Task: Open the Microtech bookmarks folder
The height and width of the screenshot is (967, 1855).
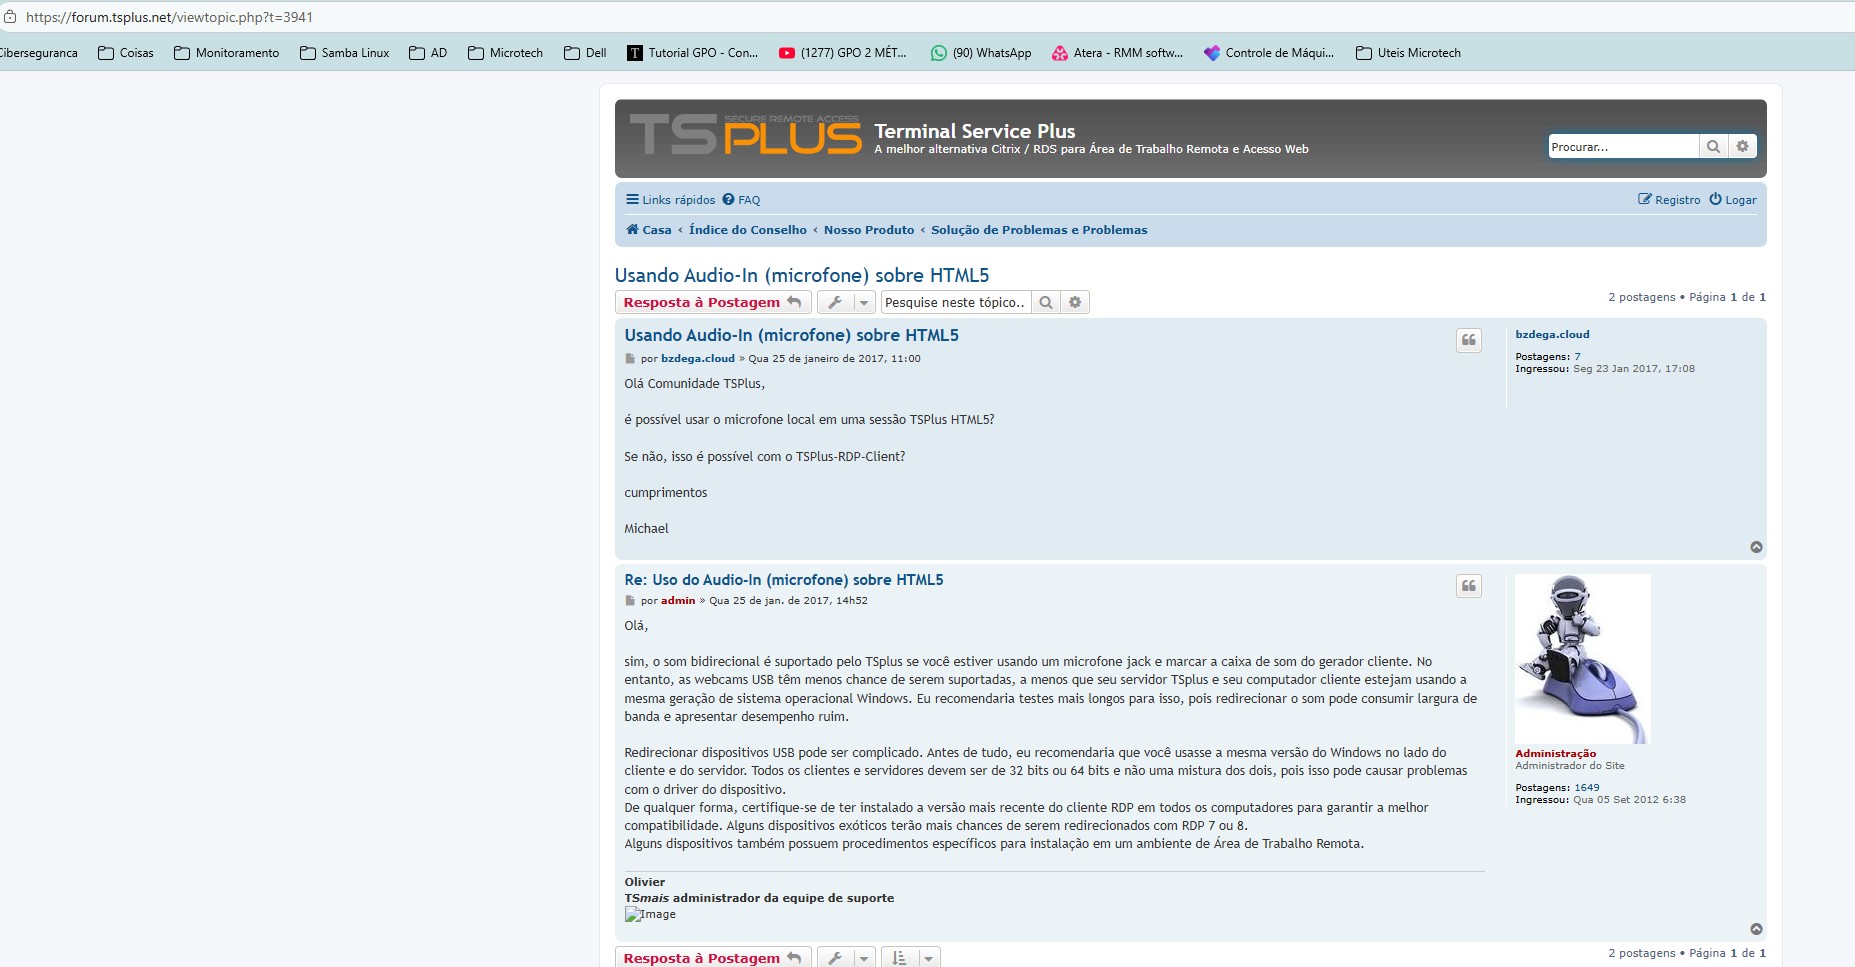Action: [x=506, y=53]
